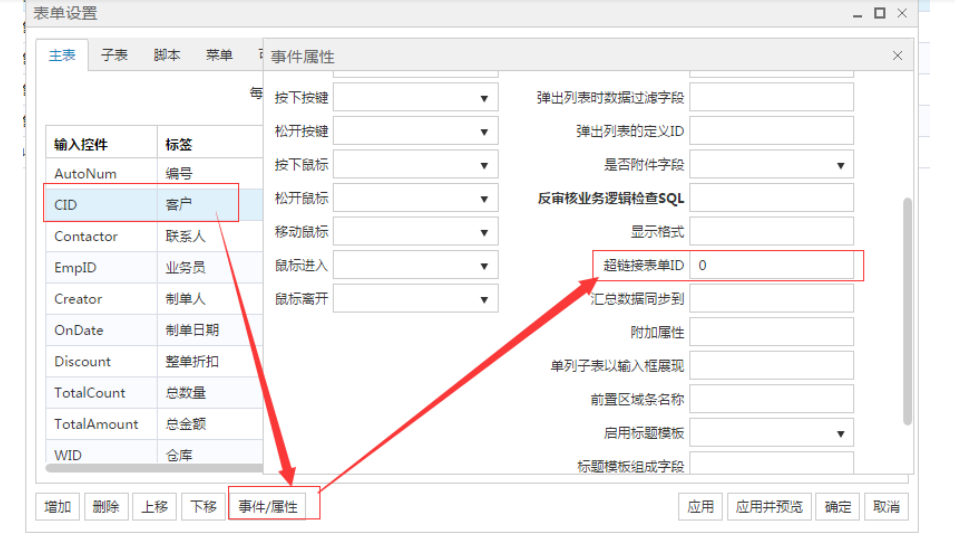Click the 事件属性 vertical scrollbar
Screen dimensions: 955x537
pos(907,310)
